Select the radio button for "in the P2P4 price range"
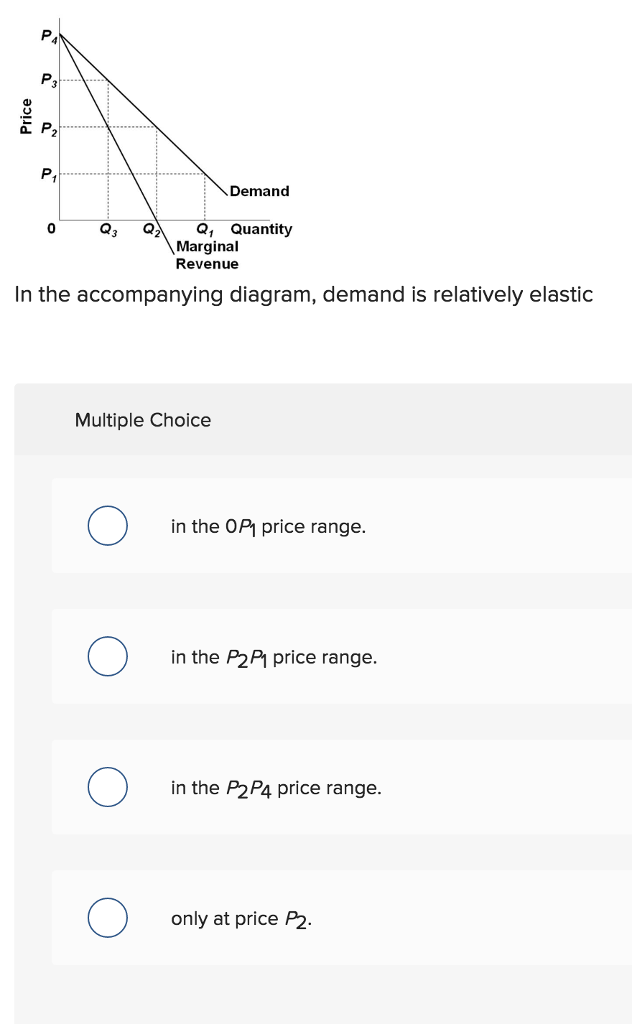 (x=107, y=787)
